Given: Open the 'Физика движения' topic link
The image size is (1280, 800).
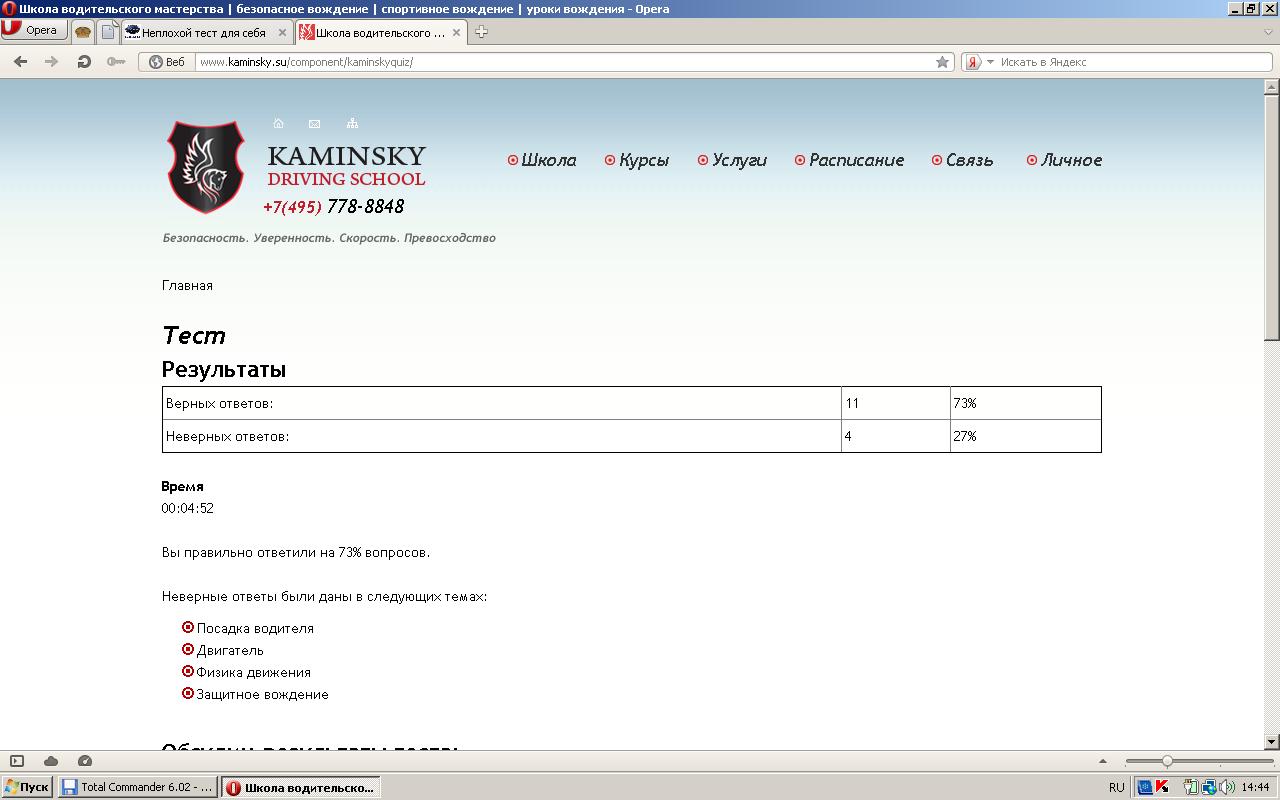Looking at the screenshot, I should pyautogui.click(x=253, y=673).
